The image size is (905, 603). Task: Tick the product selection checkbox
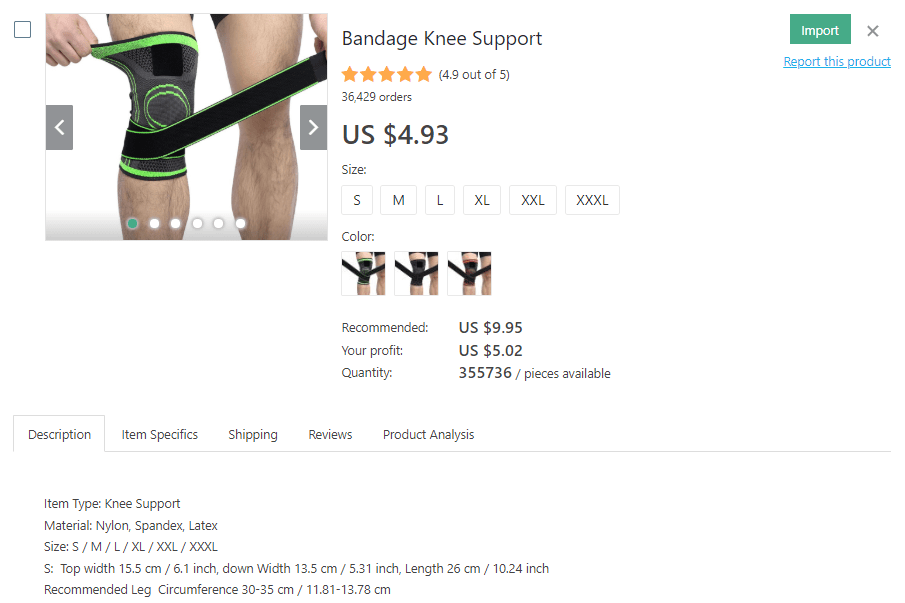click(23, 29)
